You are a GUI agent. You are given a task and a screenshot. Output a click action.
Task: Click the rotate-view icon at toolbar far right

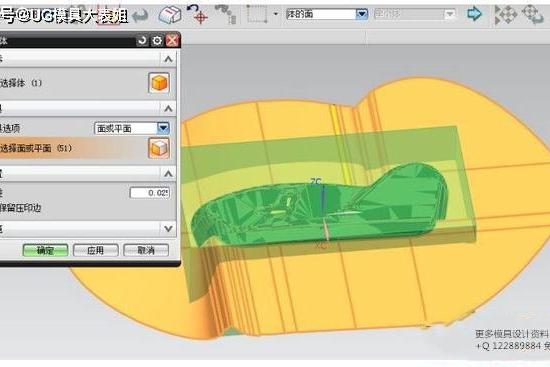[532, 14]
